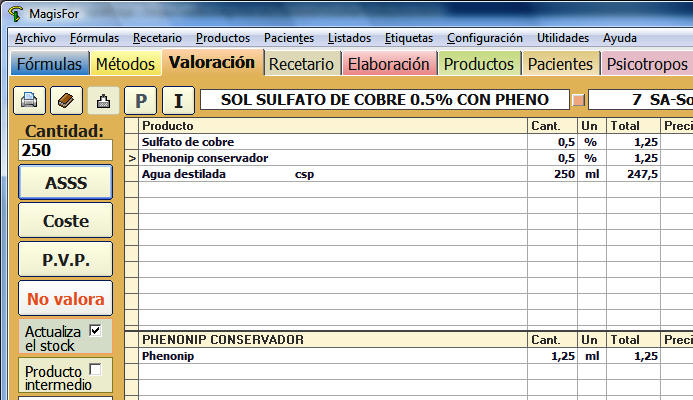693x400 pixels.
Task: Open the Utilidades menu
Action: tap(562, 38)
